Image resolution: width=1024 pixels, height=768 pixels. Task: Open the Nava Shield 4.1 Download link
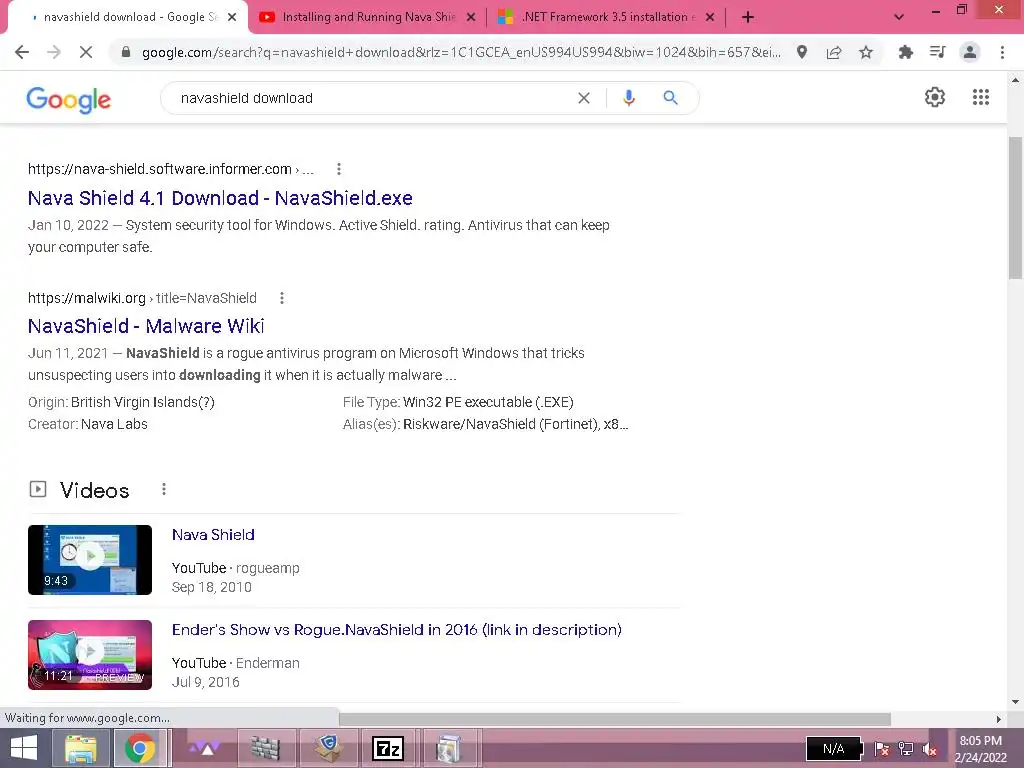[220, 198]
